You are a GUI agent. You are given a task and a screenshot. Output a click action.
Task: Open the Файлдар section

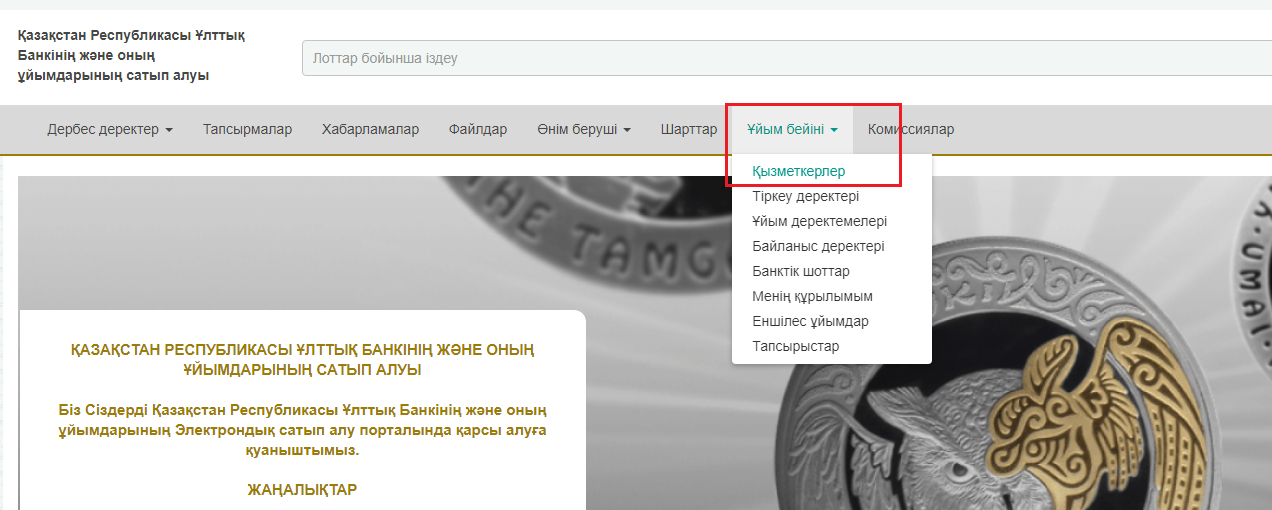[478, 129]
